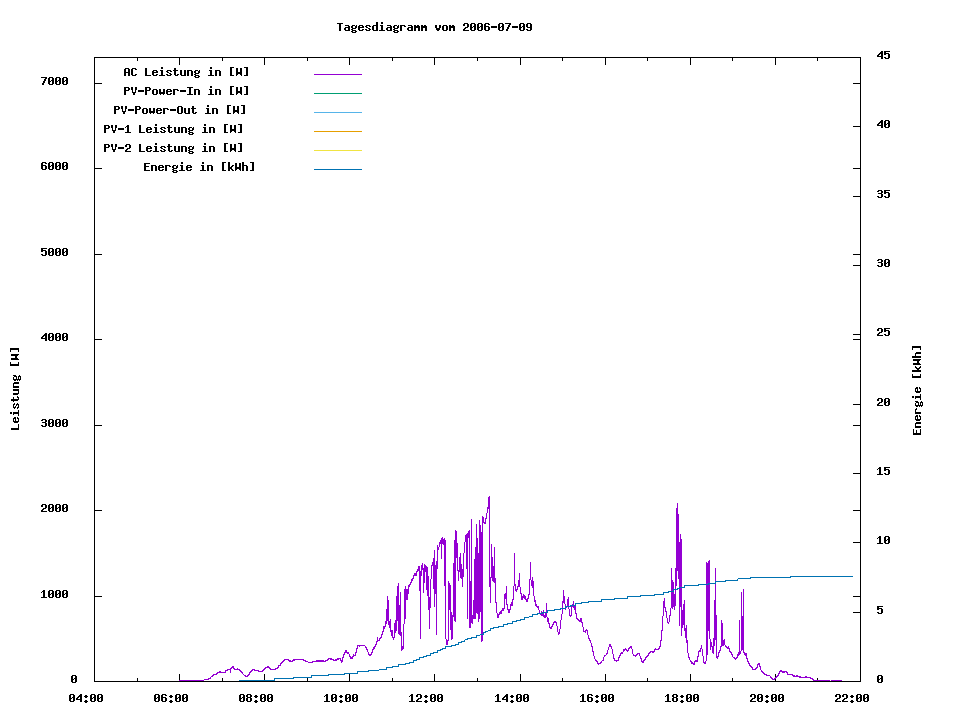The image size is (960, 720).
Task: Select the 12:00 time axis label
Action: [426, 698]
